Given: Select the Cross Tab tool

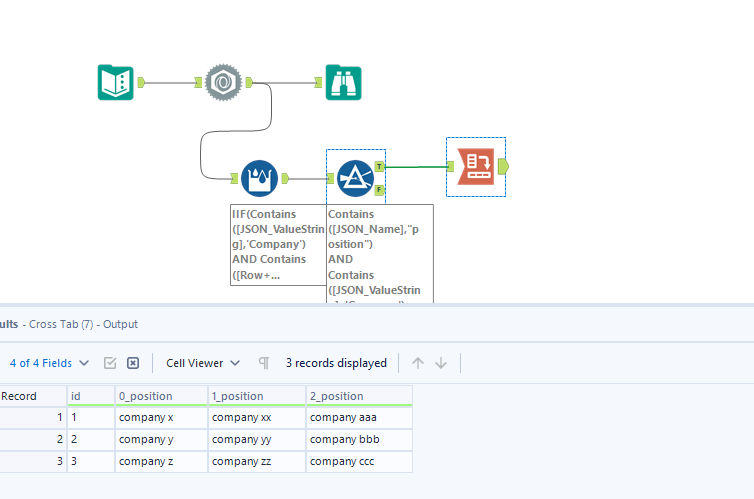Looking at the screenshot, I should coord(476,167).
